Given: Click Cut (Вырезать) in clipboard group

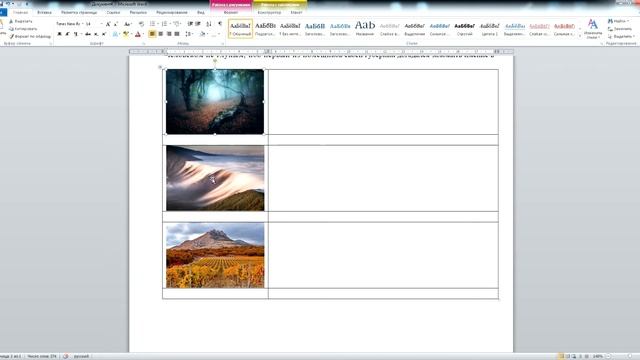Looking at the screenshot, I should click(21, 21).
